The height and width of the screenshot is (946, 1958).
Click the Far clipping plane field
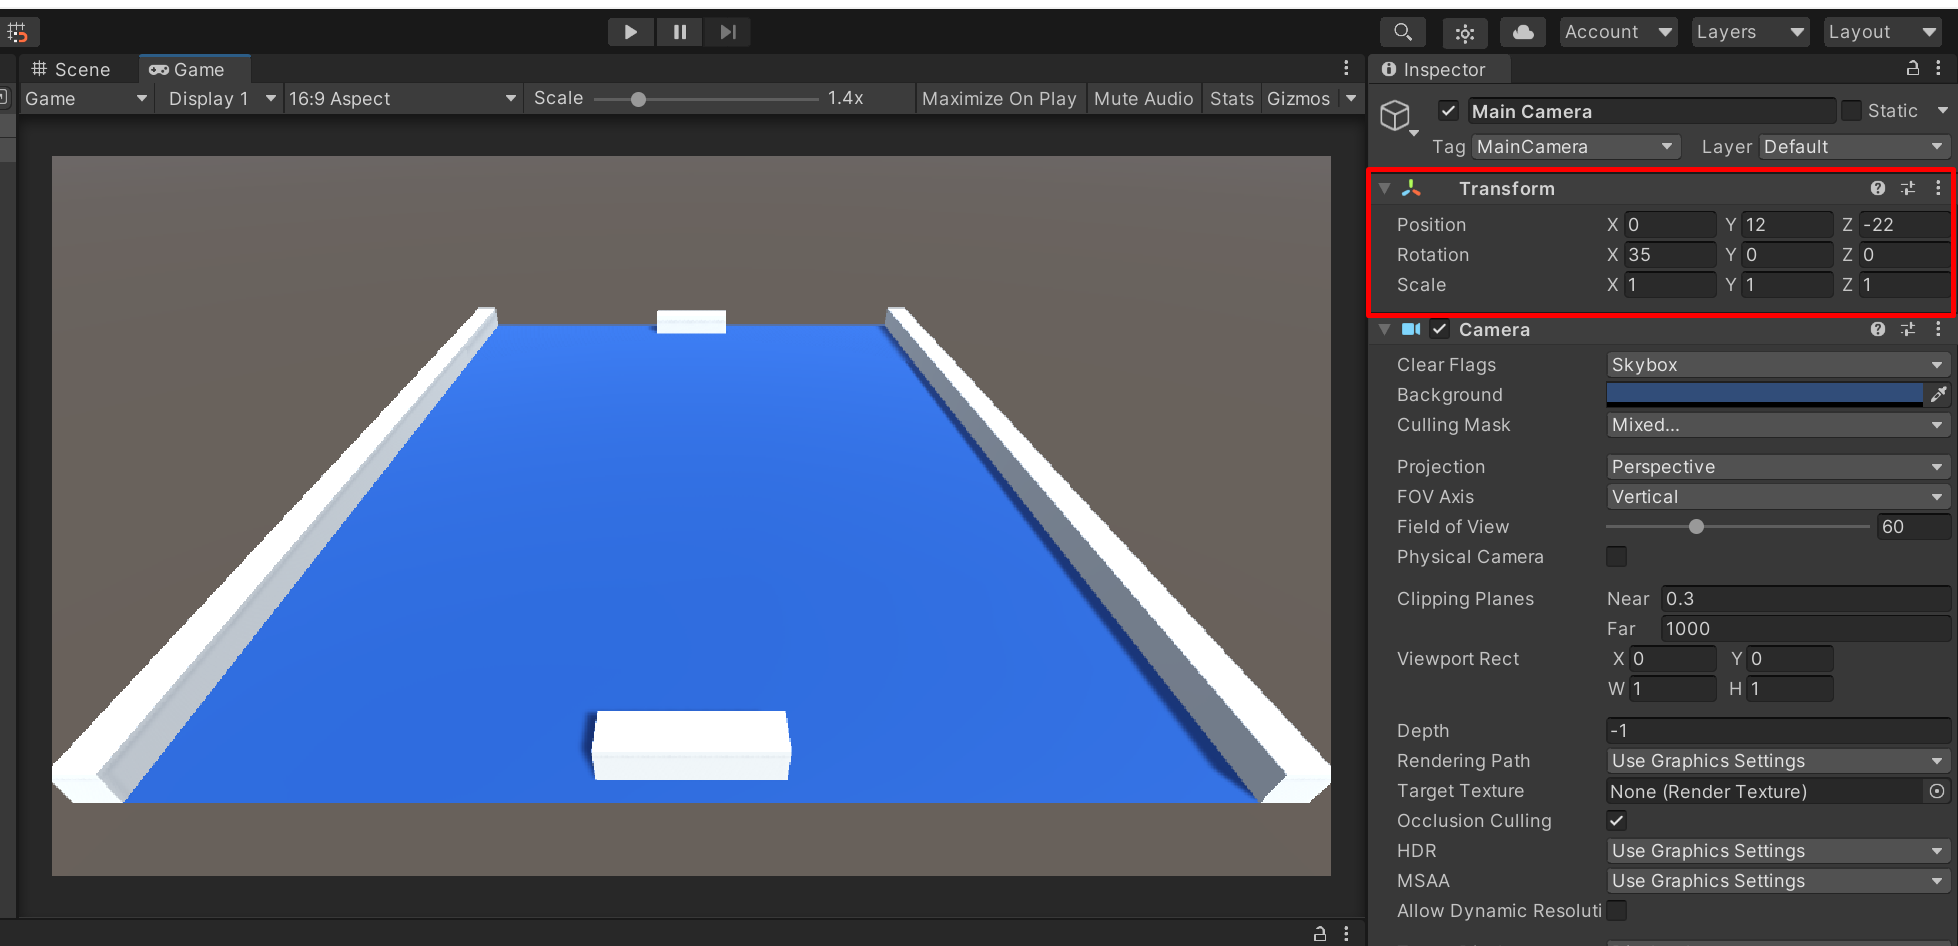tap(1805, 629)
